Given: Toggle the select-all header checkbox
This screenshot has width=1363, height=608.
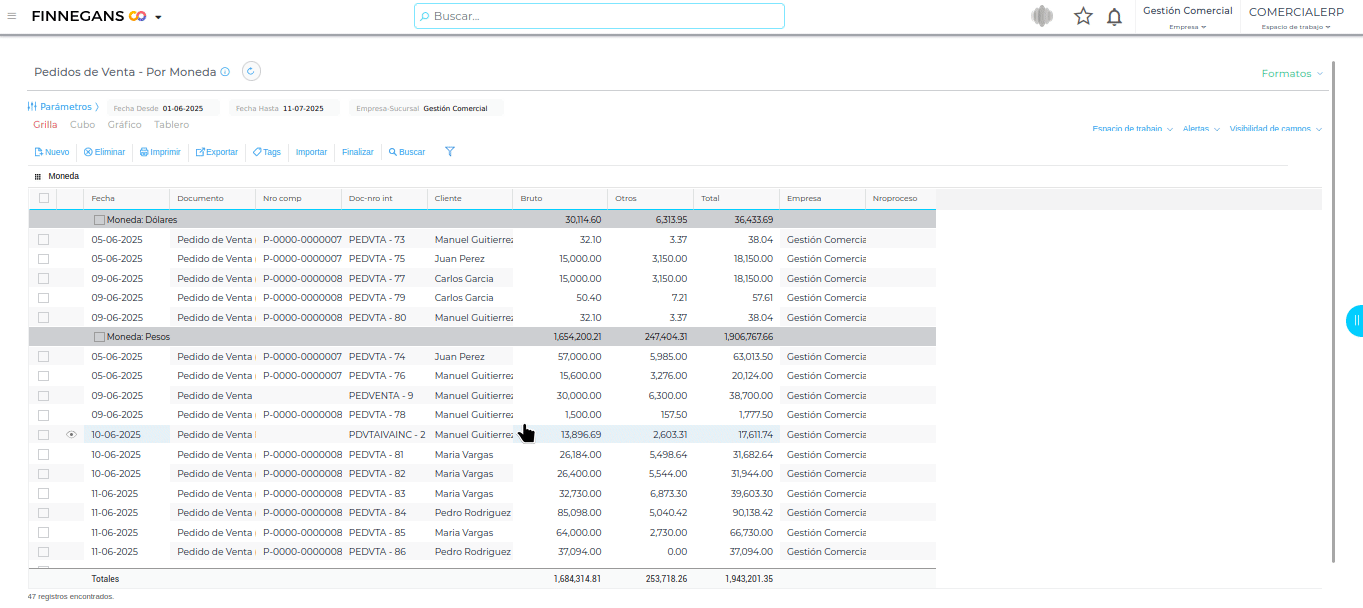Looking at the screenshot, I should coord(43,198).
